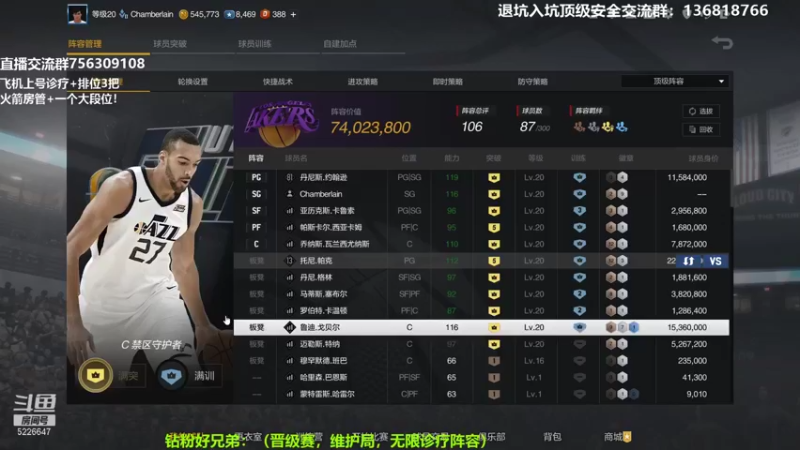The image size is (800, 450).
Task: Click the yellow bond icon under 阵容羁绊
Action: click(607, 127)
